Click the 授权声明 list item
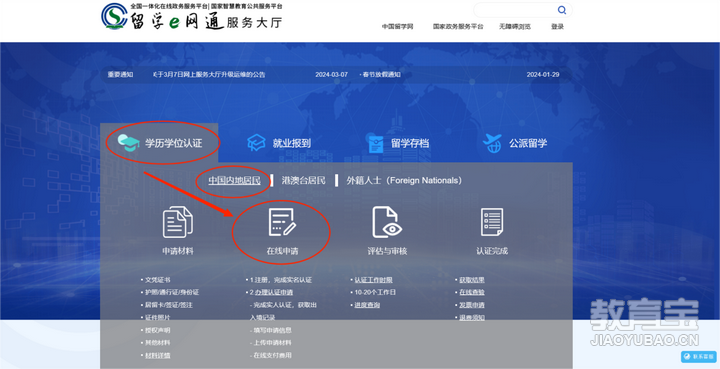The image size is (720, 369). [158, 330]
